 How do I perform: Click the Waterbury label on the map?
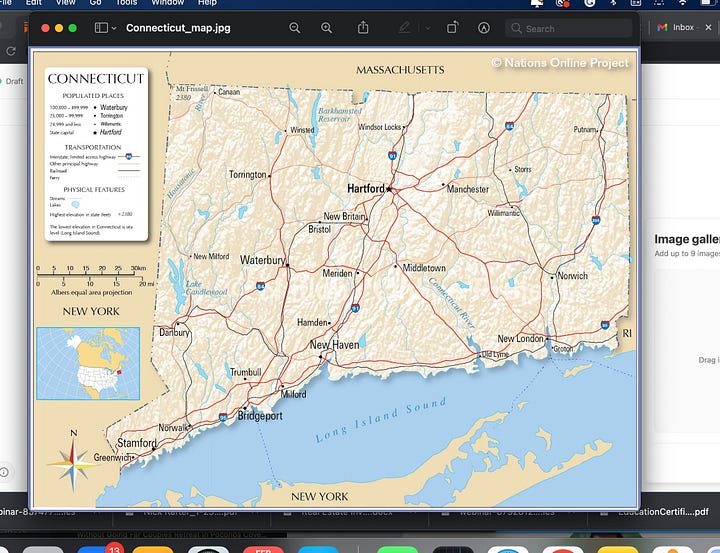(x=262, y=260)
